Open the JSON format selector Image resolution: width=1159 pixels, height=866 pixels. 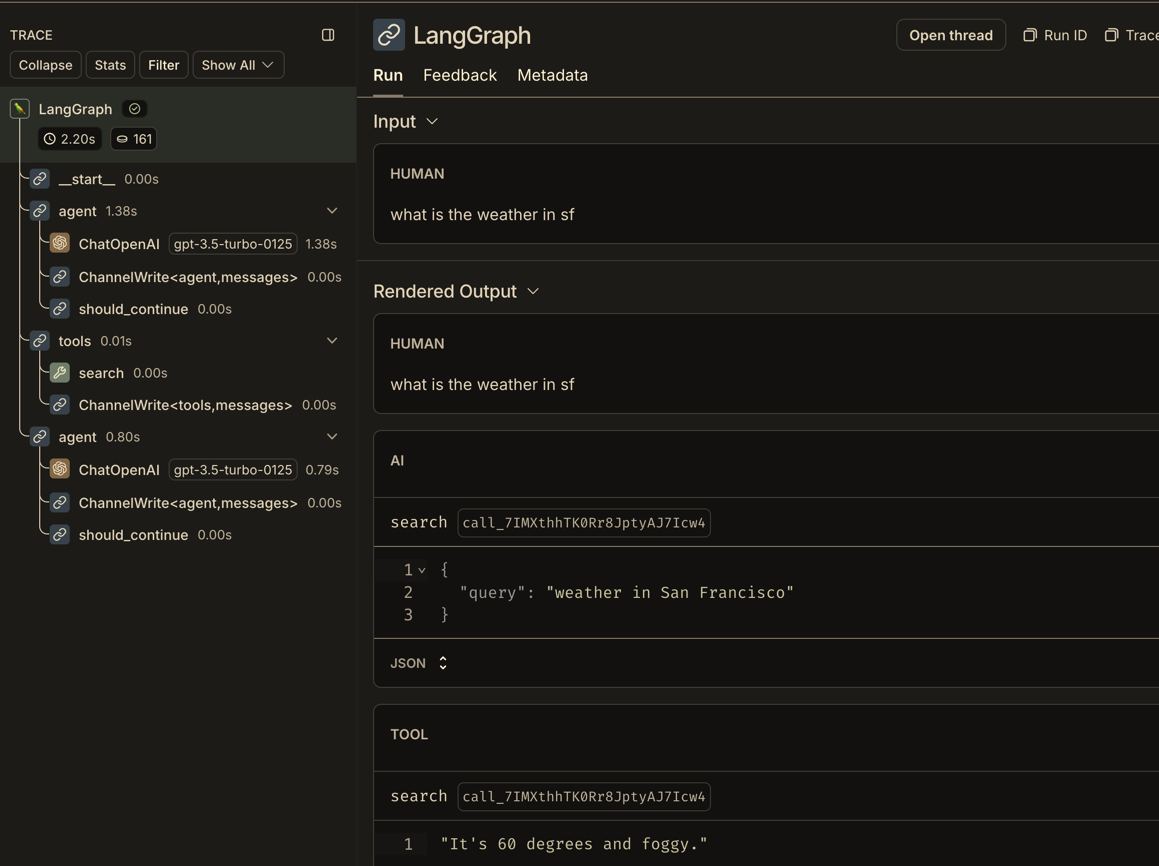click(419, 663)
